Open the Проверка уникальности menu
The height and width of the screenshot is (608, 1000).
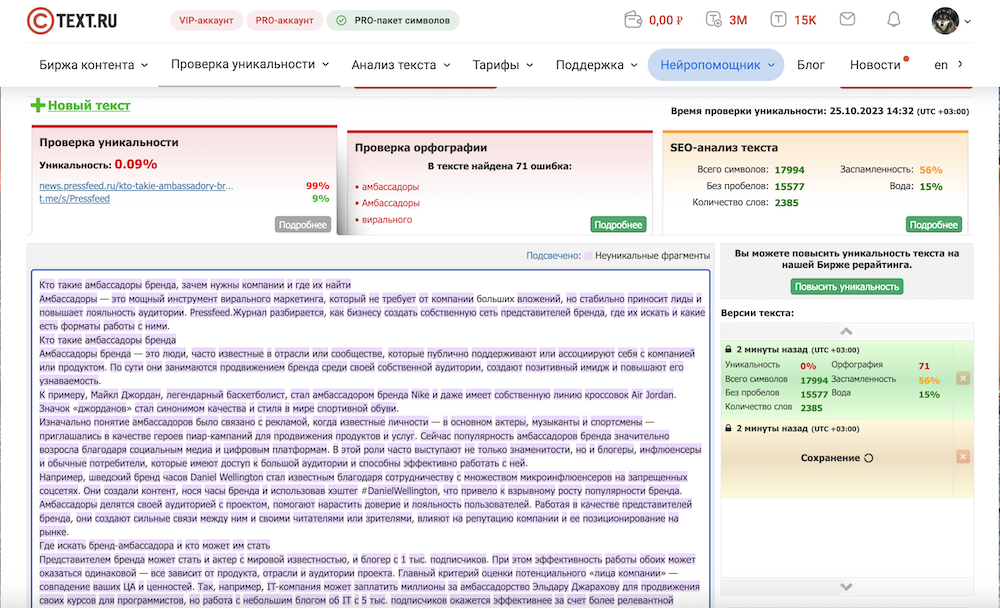[250, 65]
